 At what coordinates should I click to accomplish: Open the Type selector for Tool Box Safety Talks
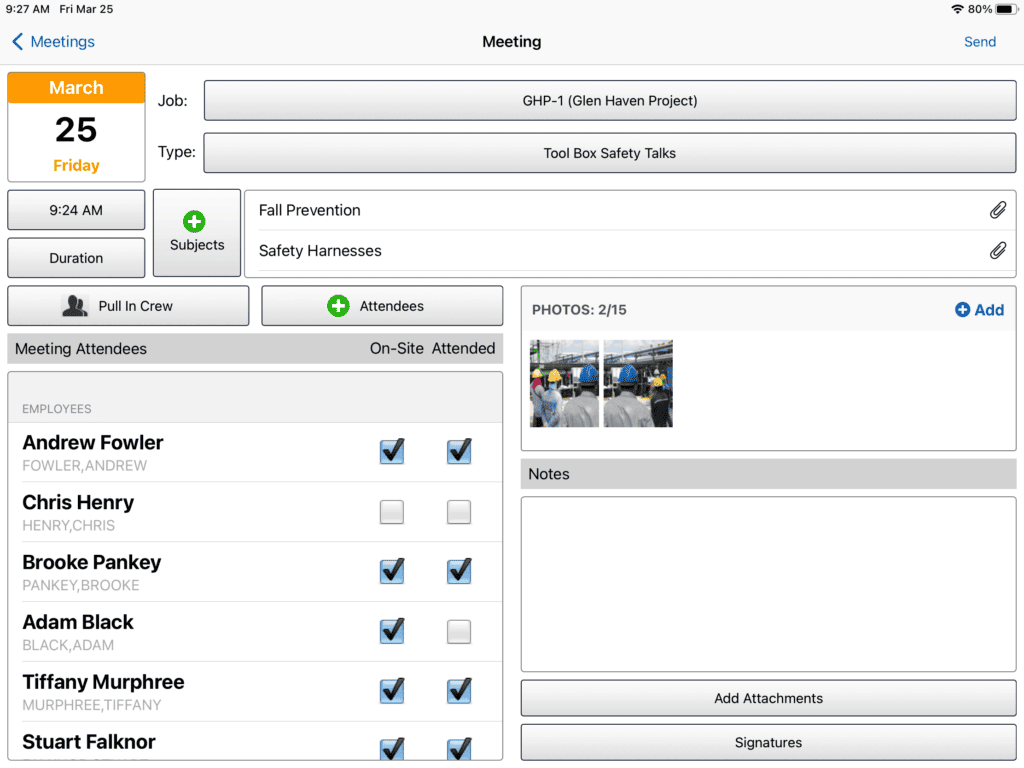pos(610,152)
